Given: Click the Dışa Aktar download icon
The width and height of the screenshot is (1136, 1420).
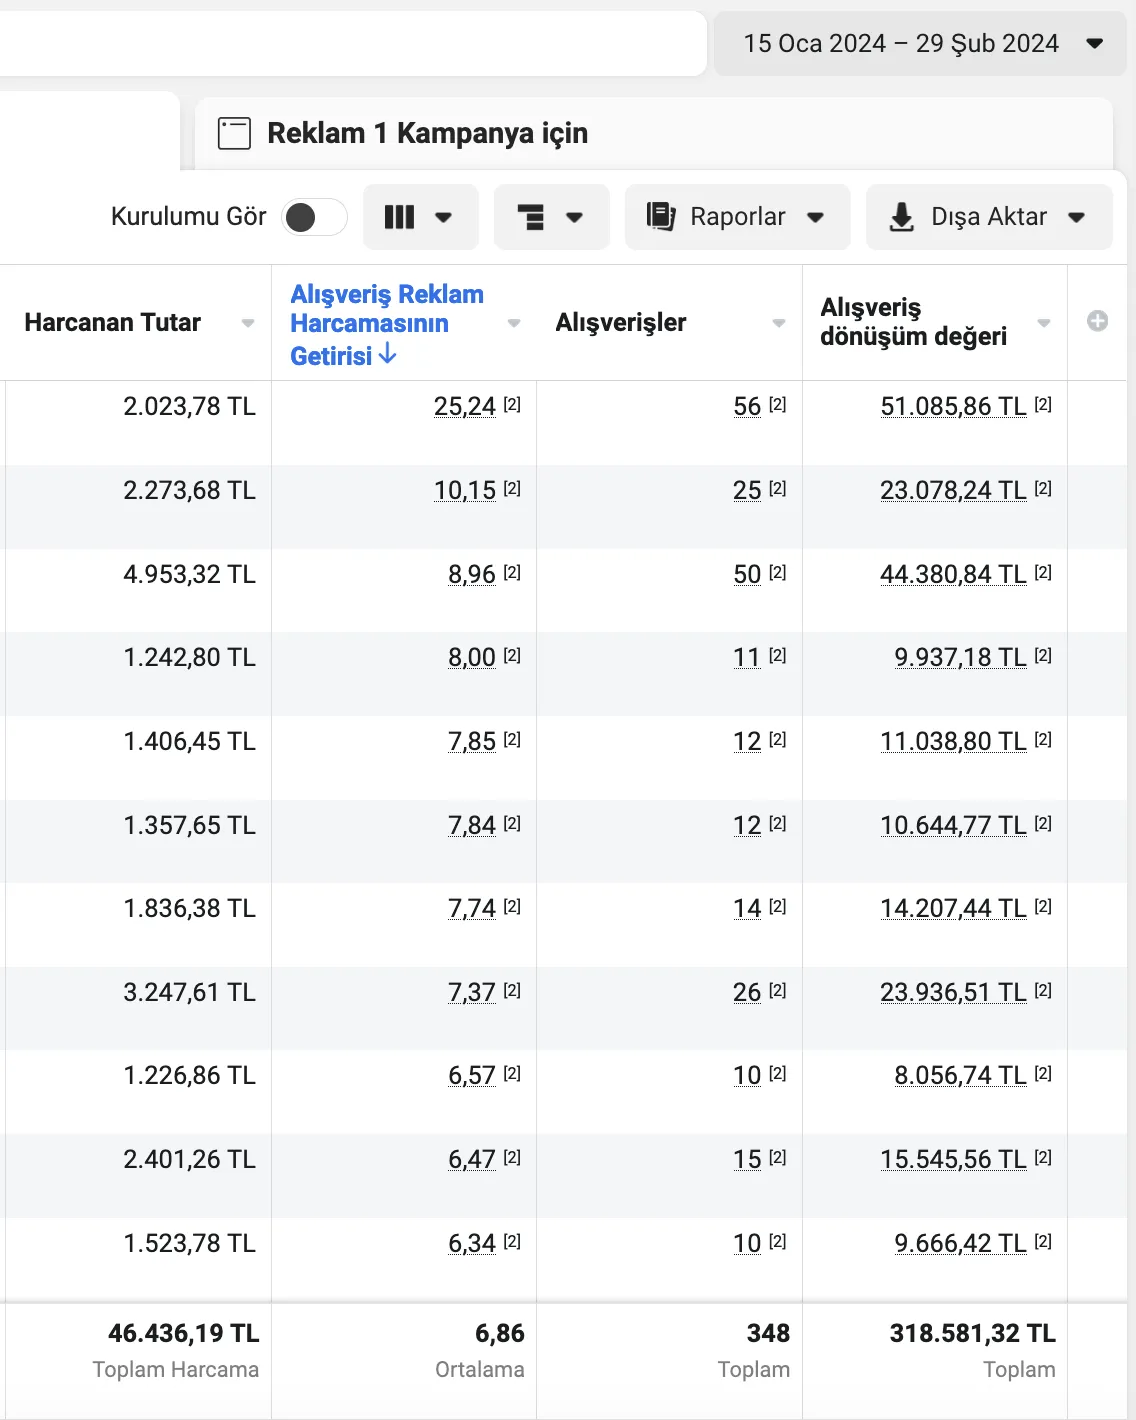Looking at the screenshot, I should (x=901, y=217).
